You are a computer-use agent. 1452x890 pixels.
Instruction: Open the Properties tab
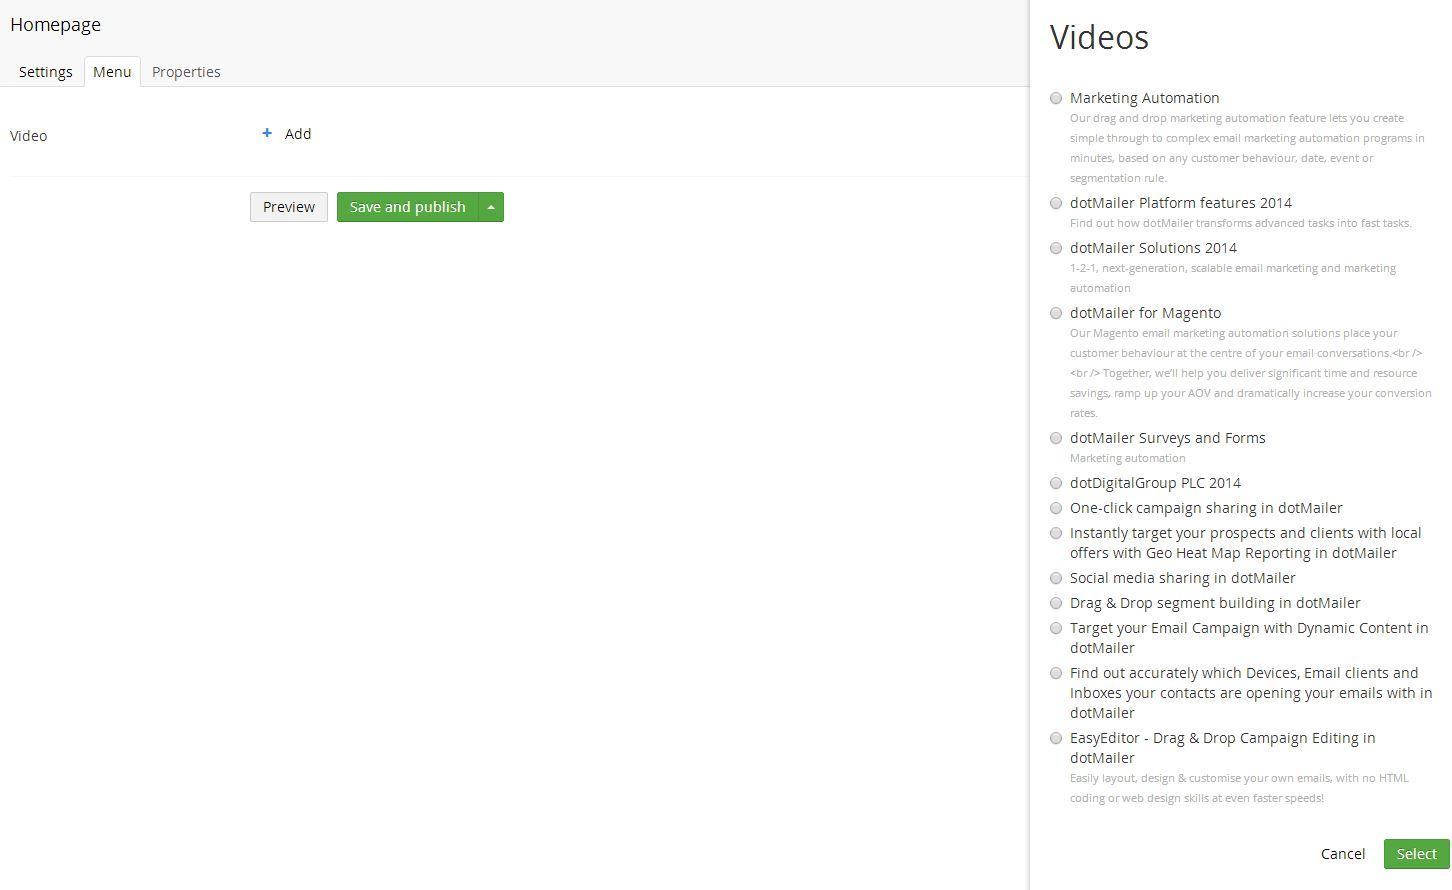[x=186, y=72]
